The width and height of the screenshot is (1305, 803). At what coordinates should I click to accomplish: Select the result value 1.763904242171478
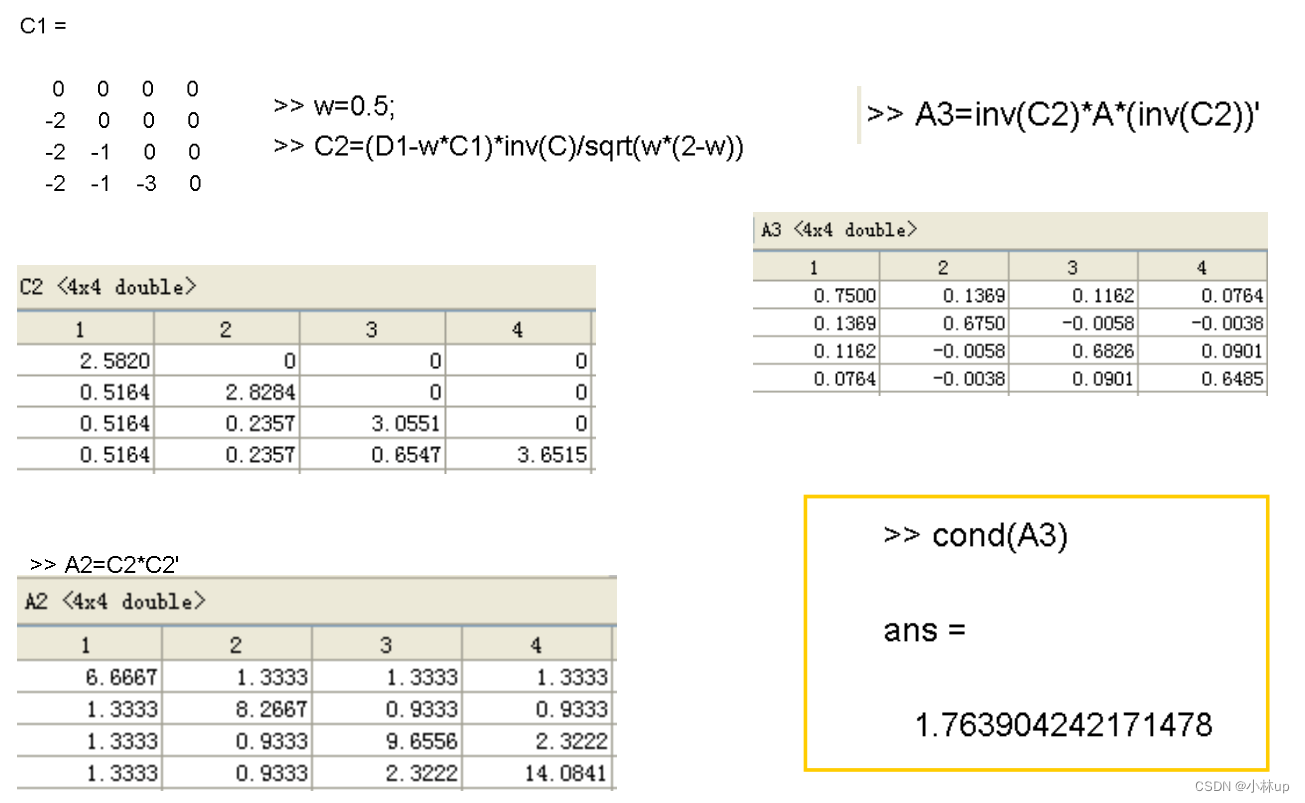click(x=1063, y=724)
